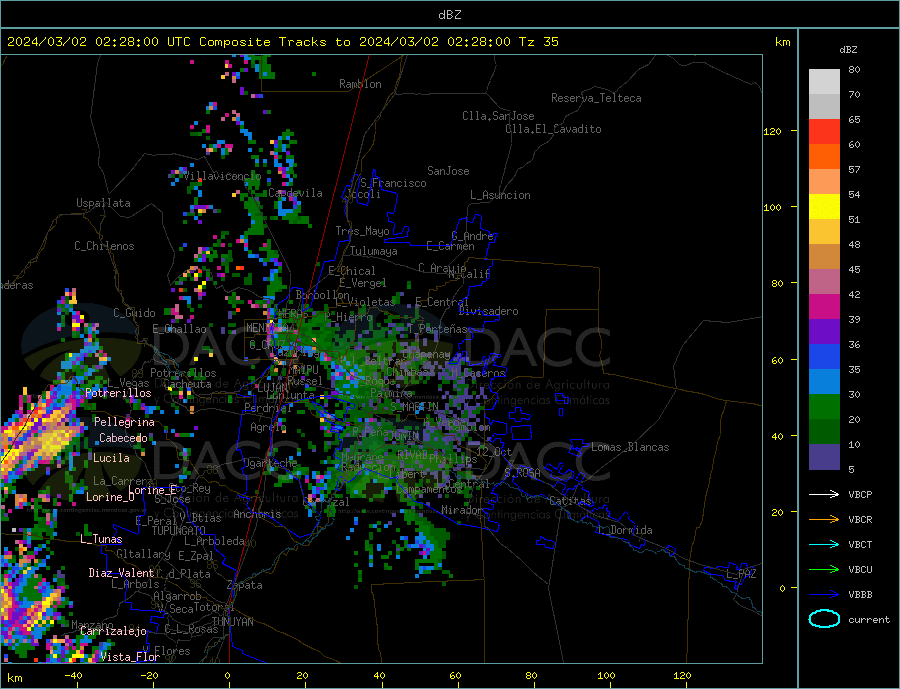Click the cyan VBCT arrow in legend

tap(825, 544)
